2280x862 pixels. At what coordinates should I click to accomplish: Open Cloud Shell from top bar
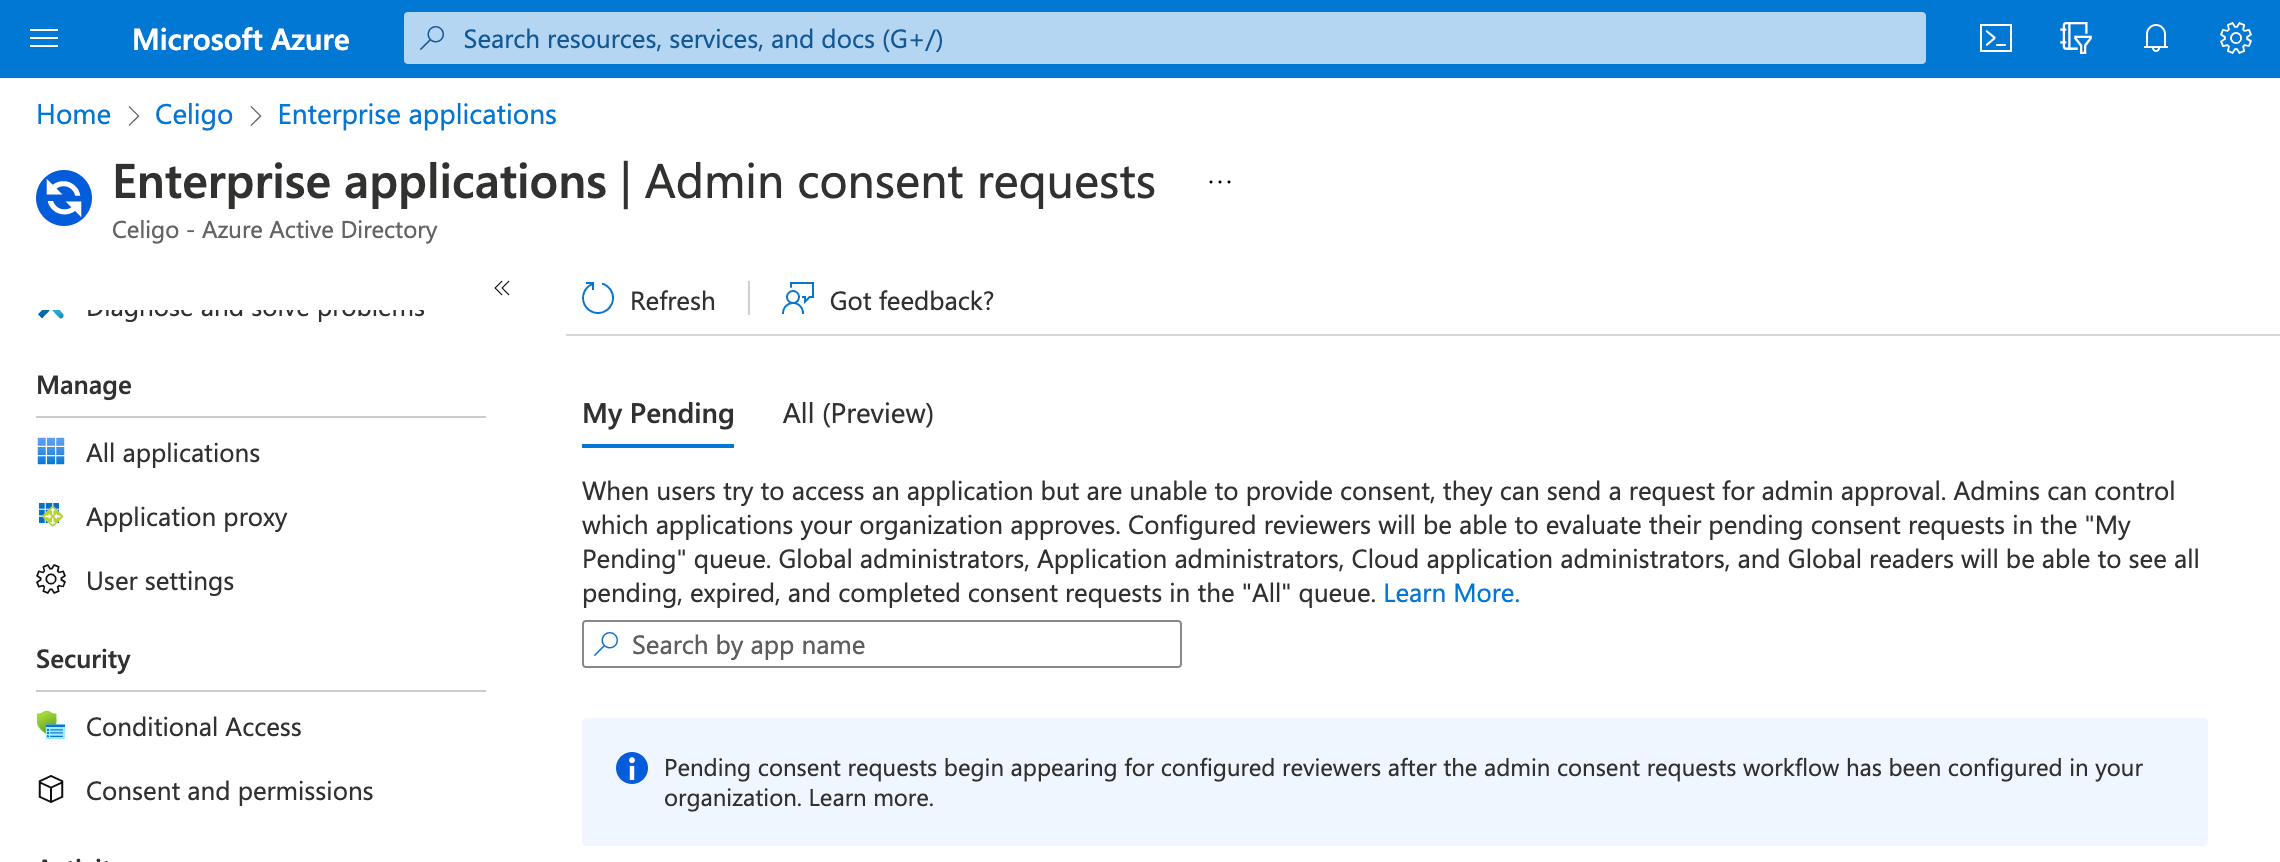click(1995, 39)
